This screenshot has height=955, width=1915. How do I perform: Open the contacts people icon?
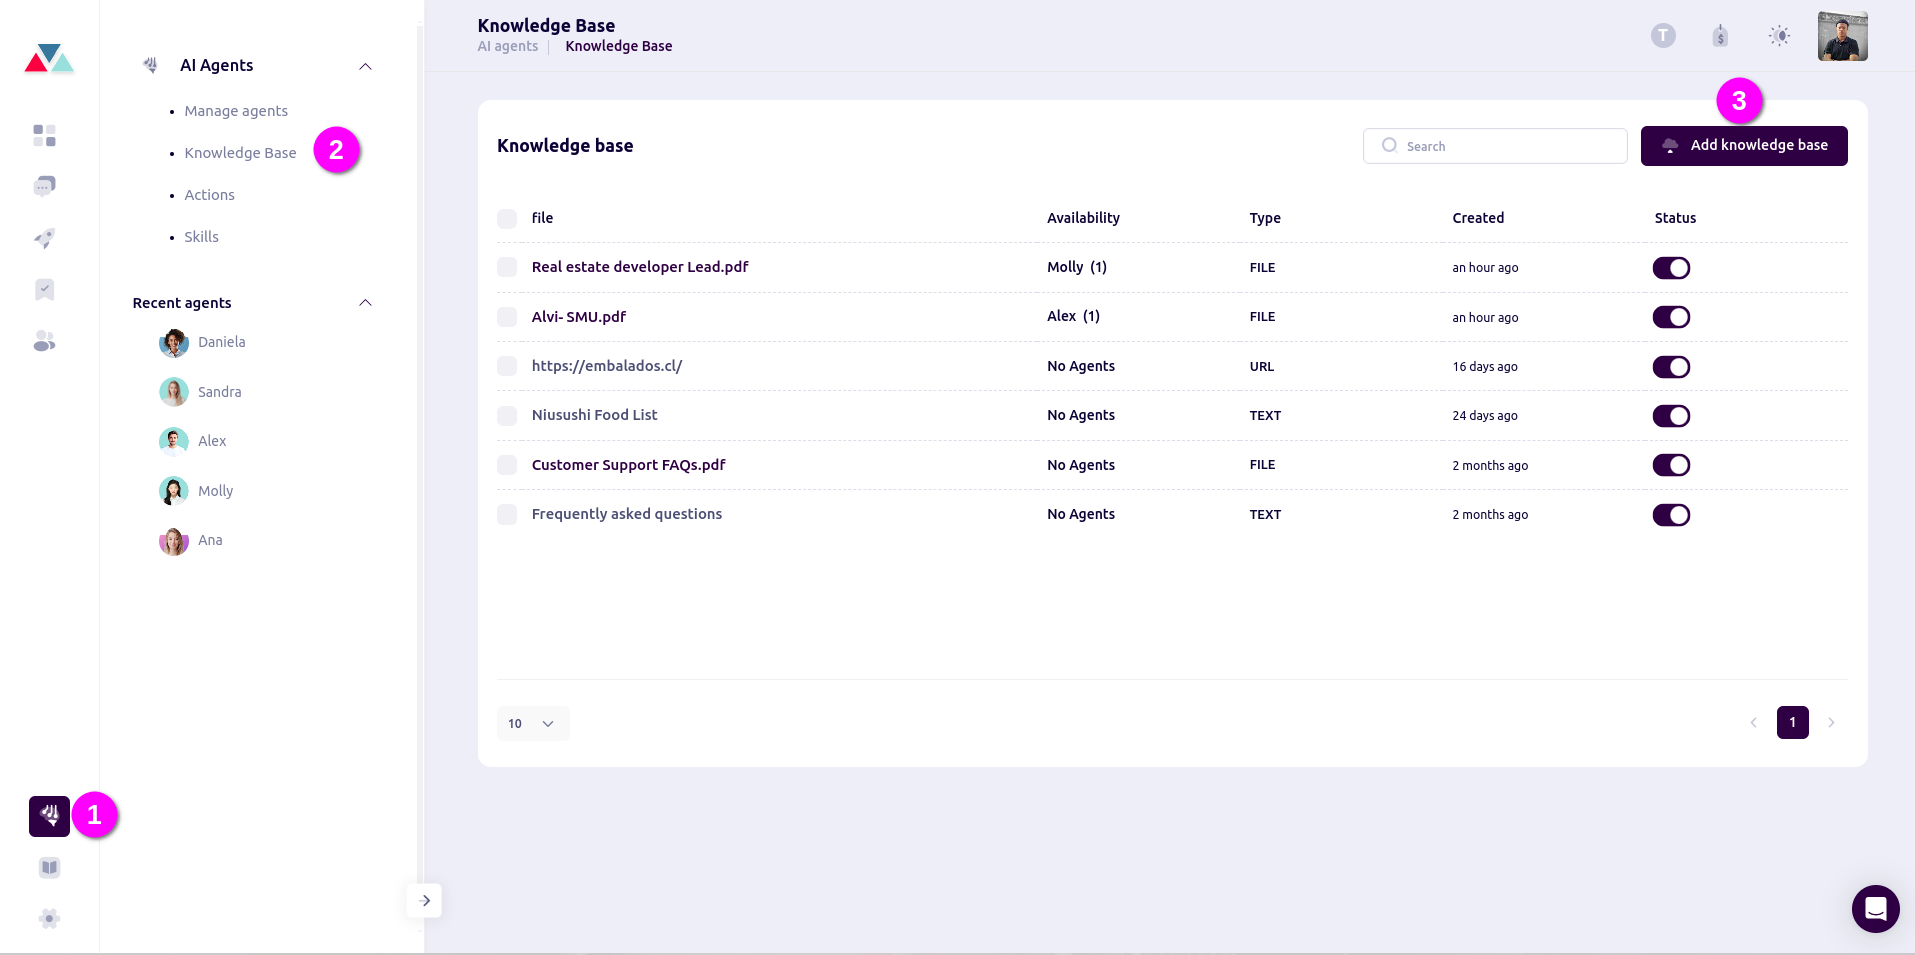click(x=44, y=341)
